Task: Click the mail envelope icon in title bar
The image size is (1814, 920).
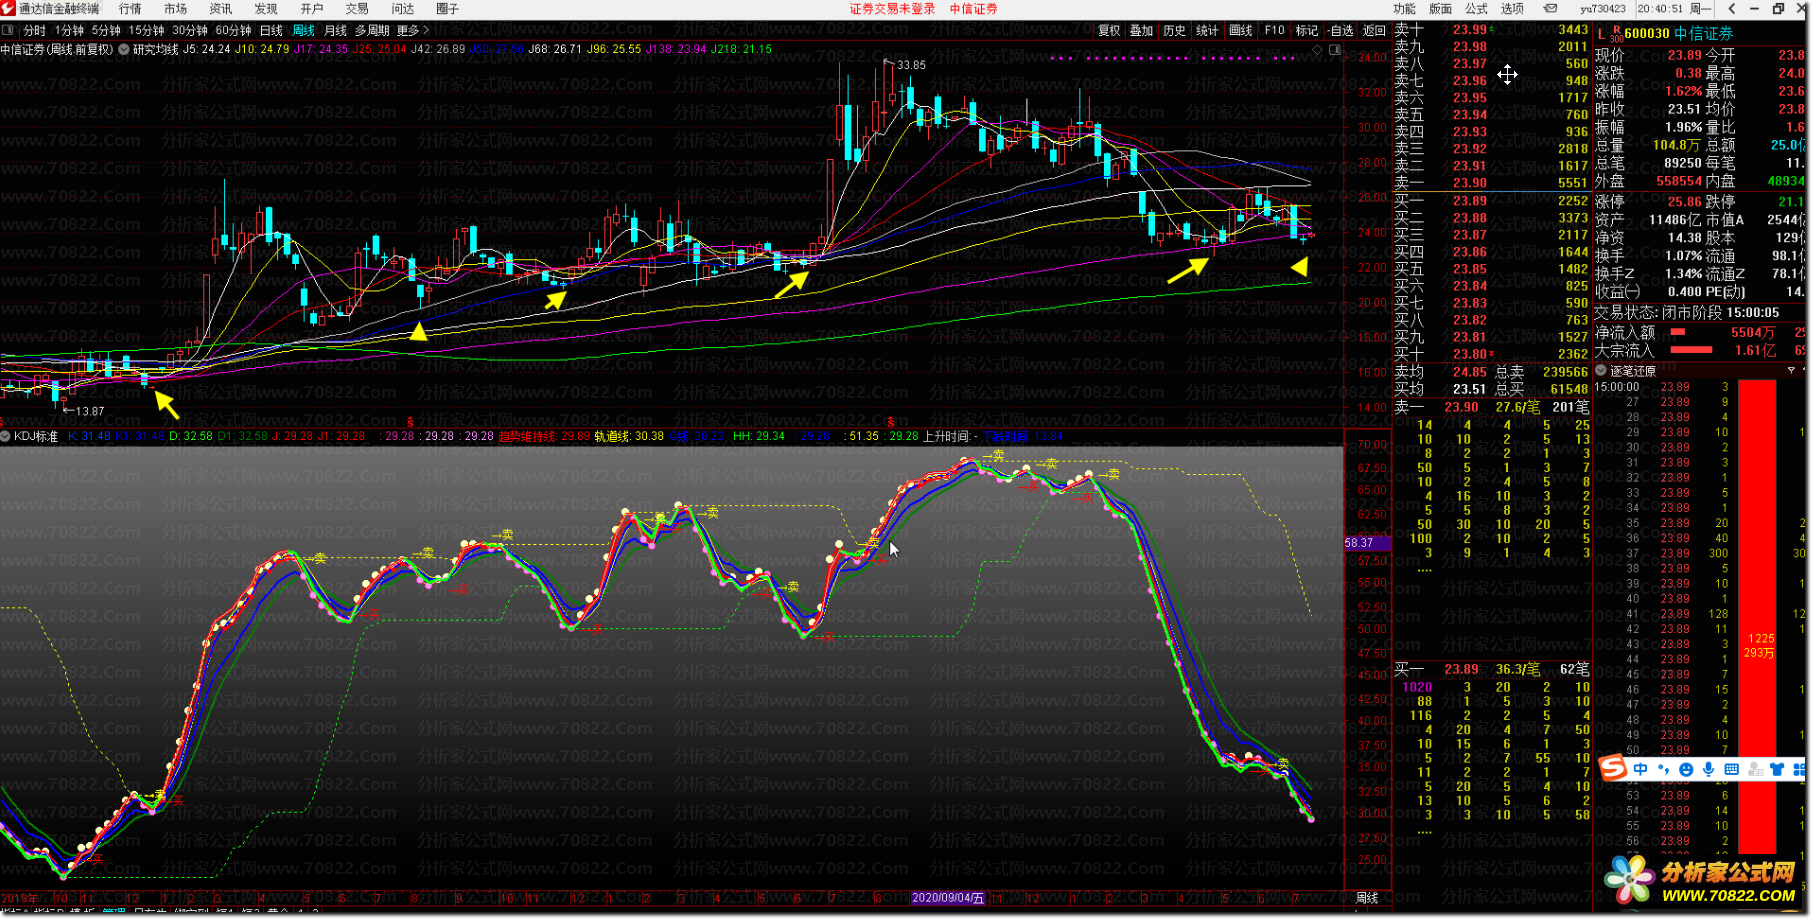Action: 1550,8
